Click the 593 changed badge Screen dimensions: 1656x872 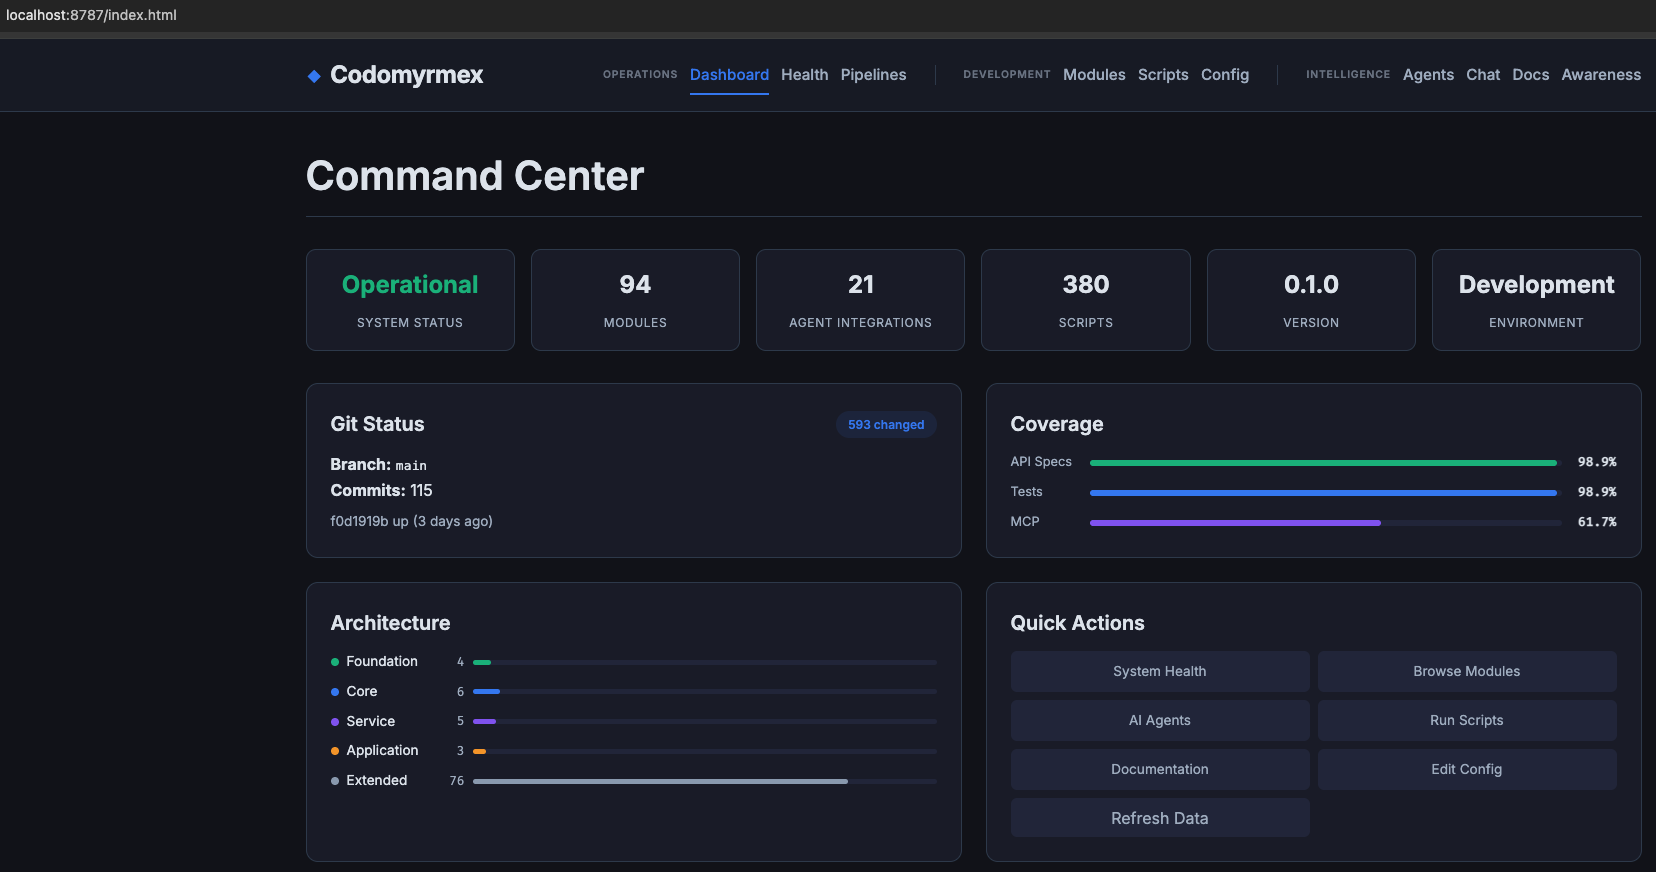[885, 425]
